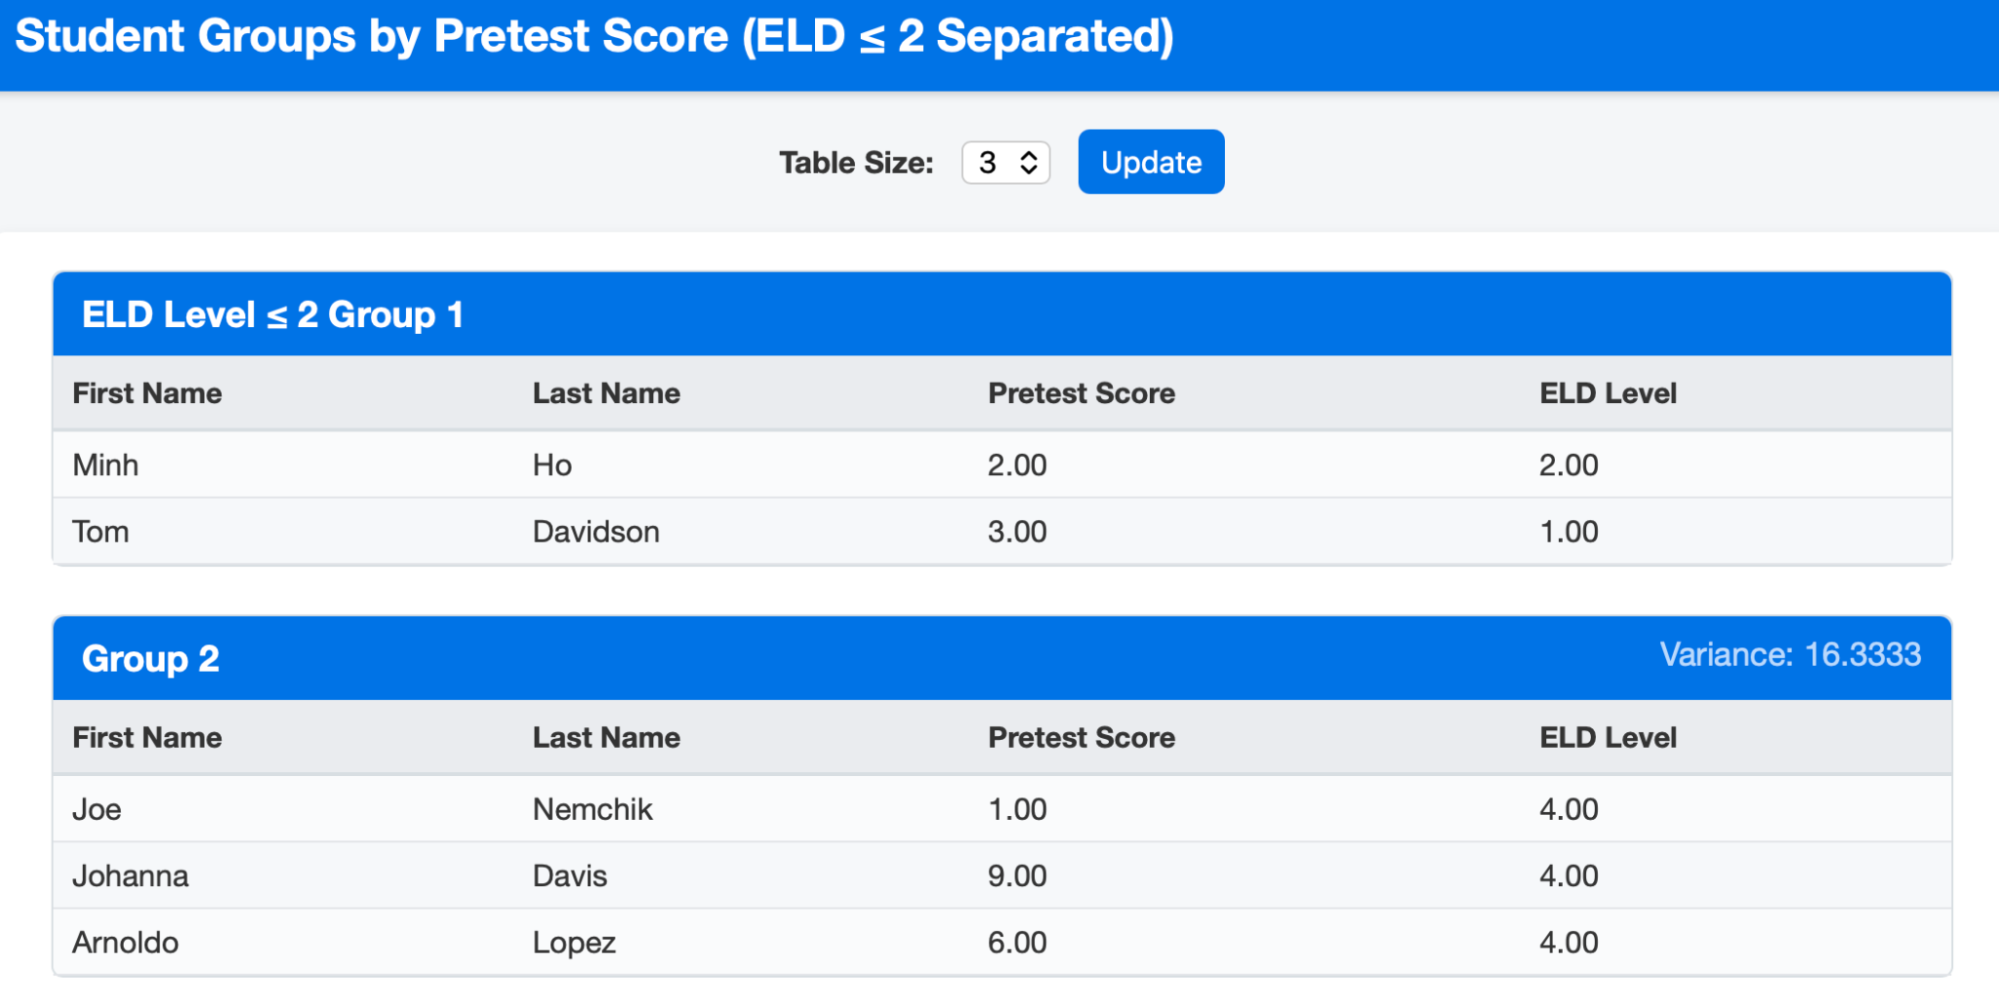Select the Minh Ho row
The width and height of the screenshot is (1999, 1003).
pyautogui.click(x=1000, y=465)
